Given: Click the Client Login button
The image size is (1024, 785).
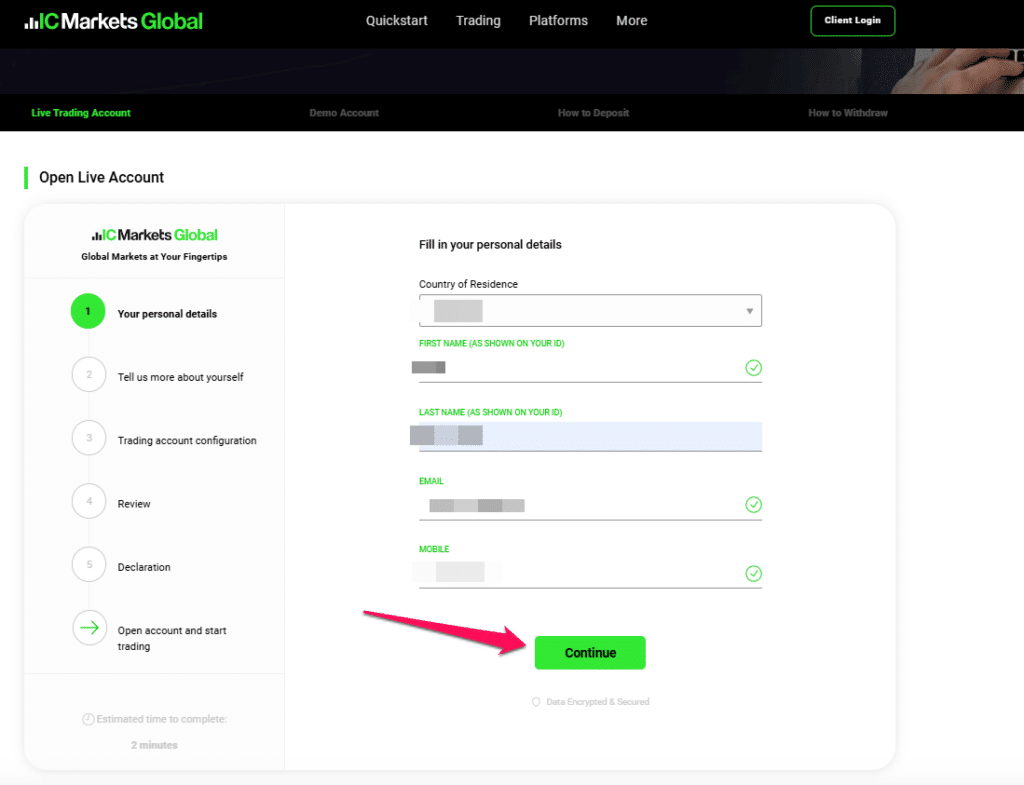Looking at the screenshot, I should pyautogui.click(x=852, y=20).
